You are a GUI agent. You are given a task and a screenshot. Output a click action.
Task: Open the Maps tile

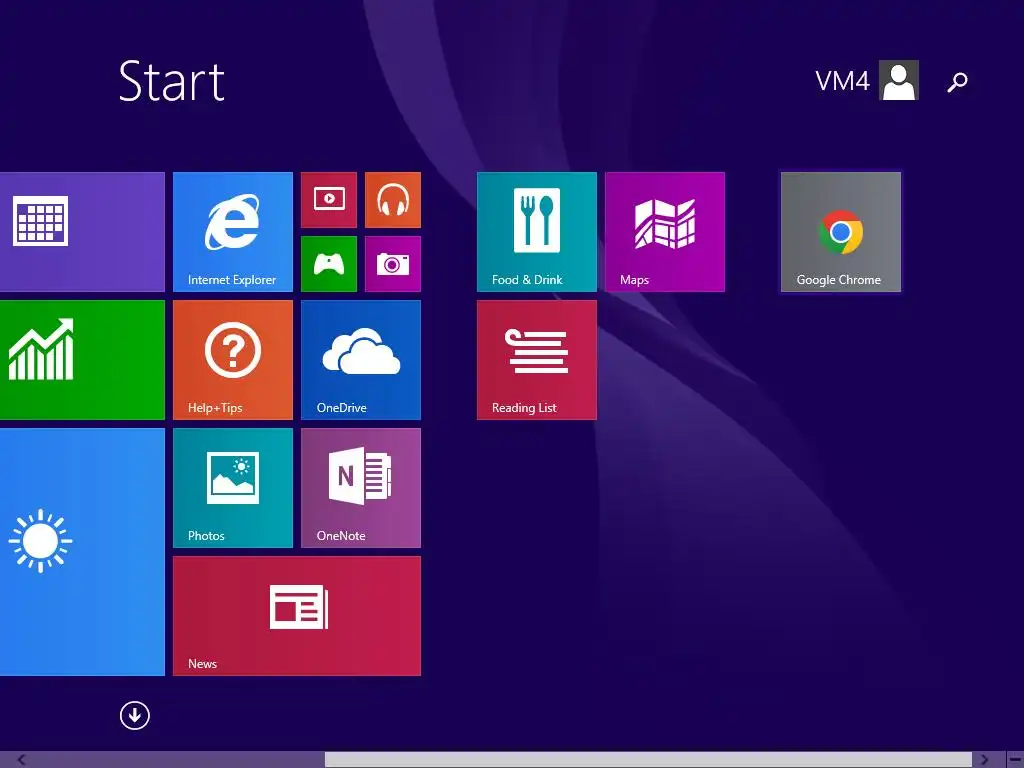(x=665, y=232)
